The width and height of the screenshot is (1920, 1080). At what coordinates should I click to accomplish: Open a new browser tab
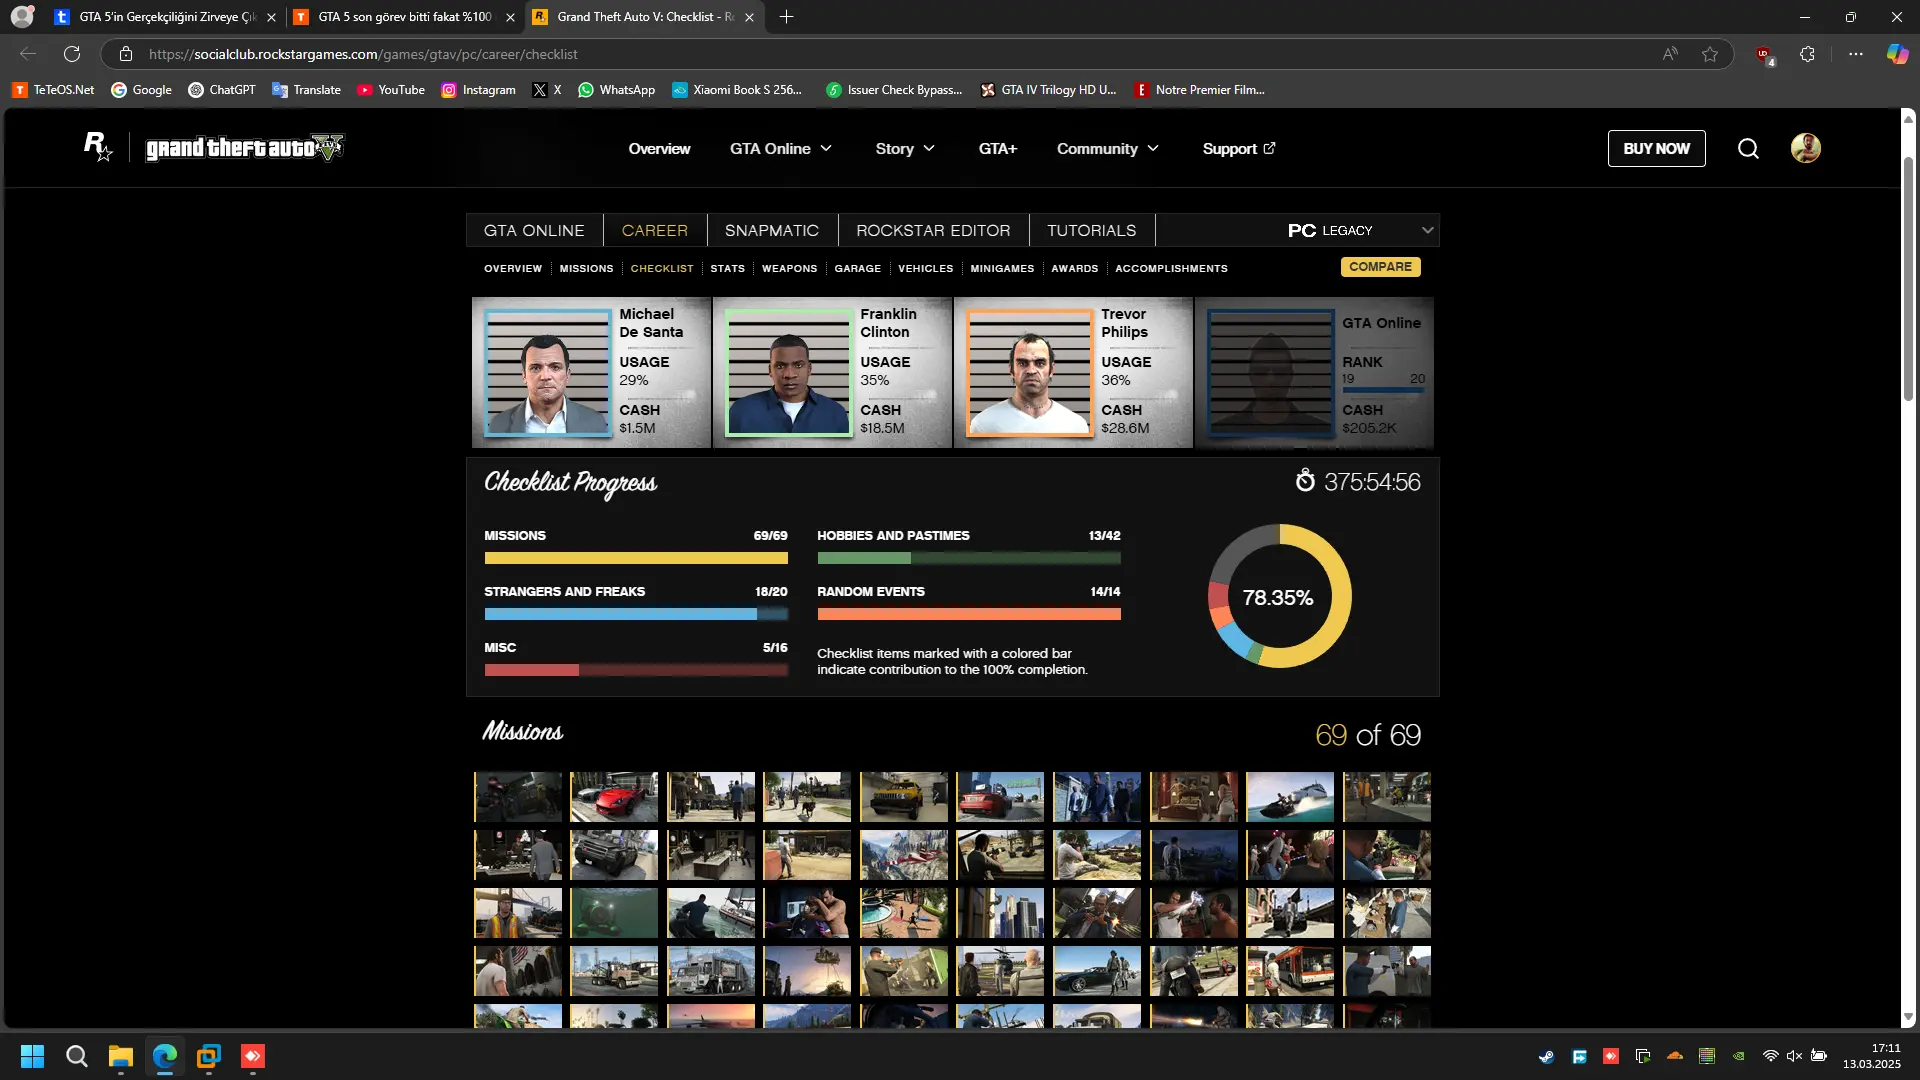(787, 17)
